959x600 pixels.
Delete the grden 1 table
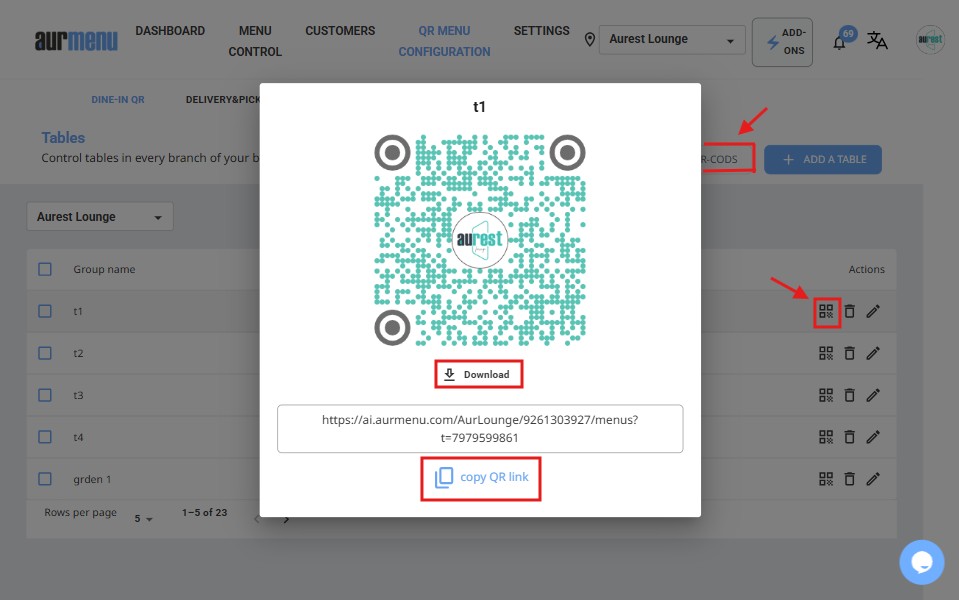click(849, 479)
